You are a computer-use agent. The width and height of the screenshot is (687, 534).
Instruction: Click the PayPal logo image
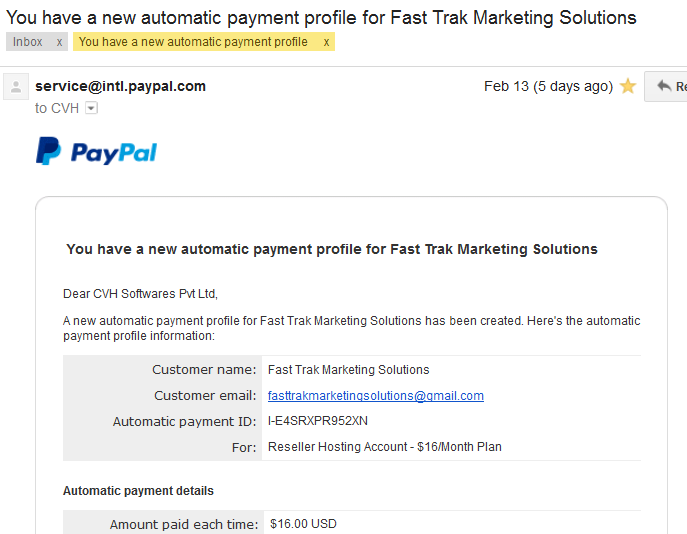(96, 151)
